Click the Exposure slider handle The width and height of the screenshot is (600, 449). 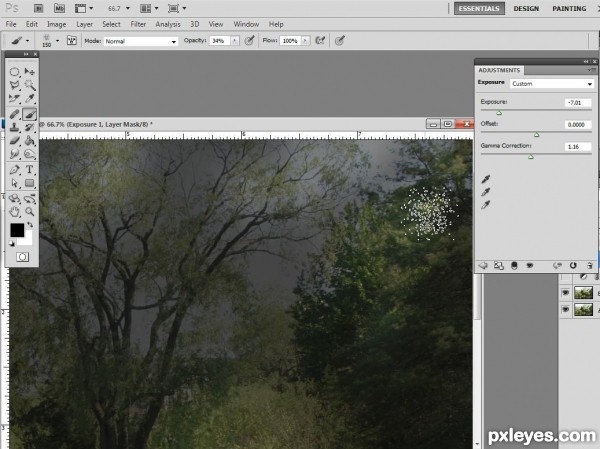tap(499, 113)
